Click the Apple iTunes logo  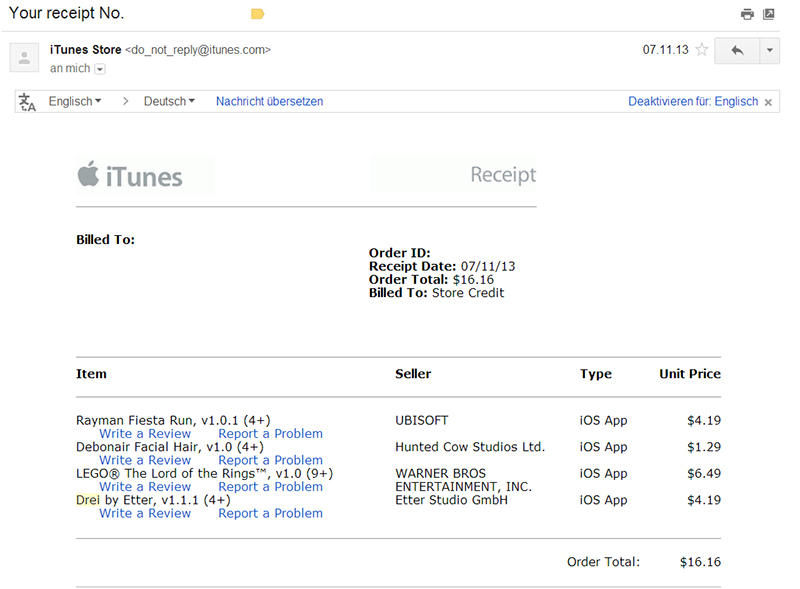pyautogui.click(x=130, y=176)
